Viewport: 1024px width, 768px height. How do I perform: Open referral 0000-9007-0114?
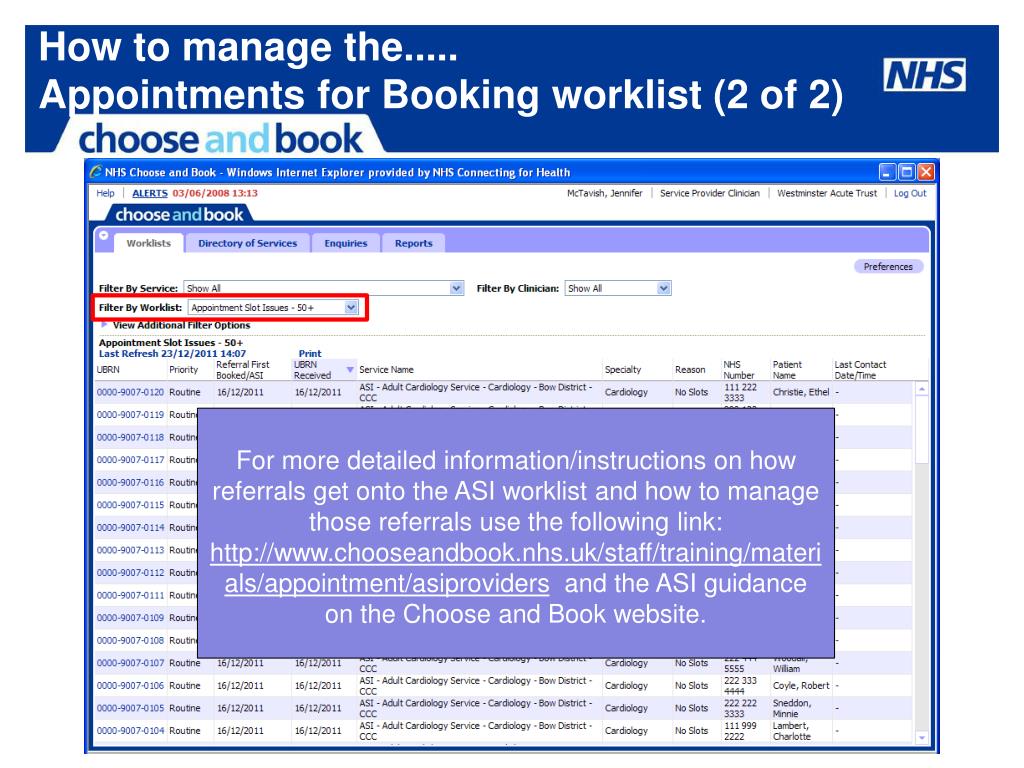pyautogui.click(x=130, y=528)
